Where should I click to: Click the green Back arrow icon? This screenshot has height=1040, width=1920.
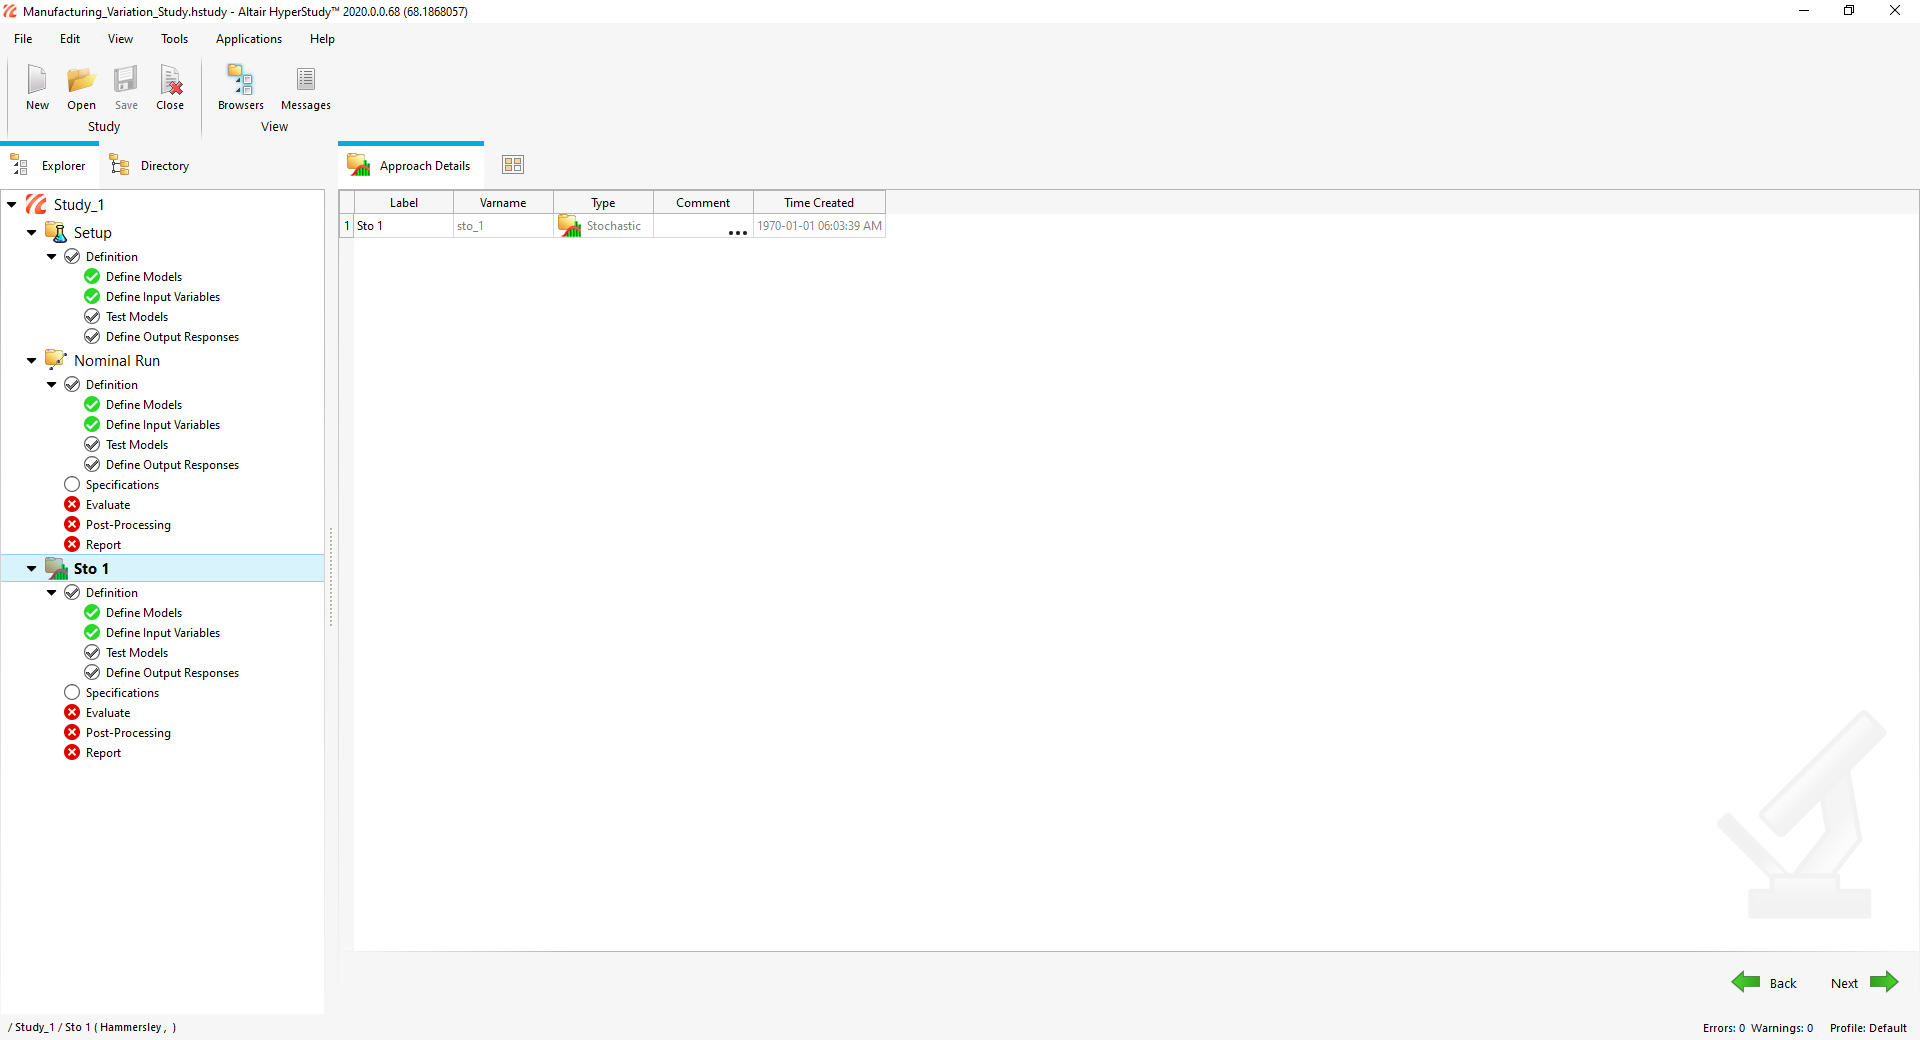point(1746,982)
